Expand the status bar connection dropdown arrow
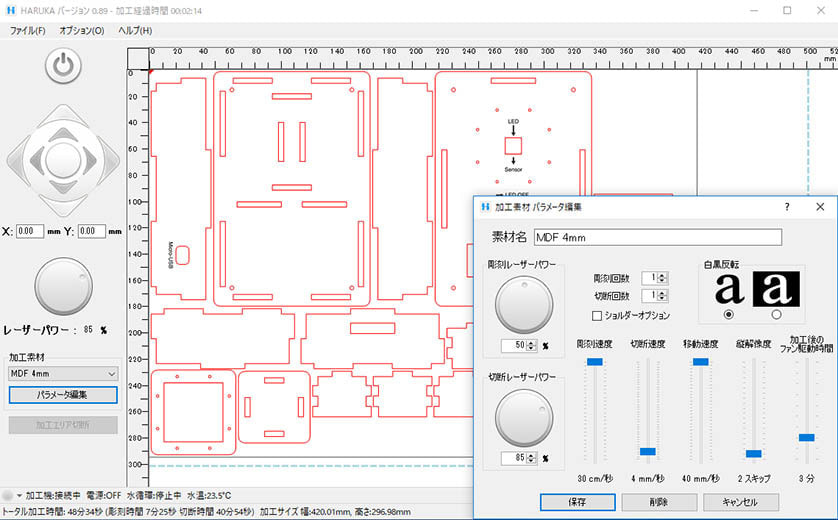Image resolution: width=838 pixels, height=520 pixels. tap(19, 496)
